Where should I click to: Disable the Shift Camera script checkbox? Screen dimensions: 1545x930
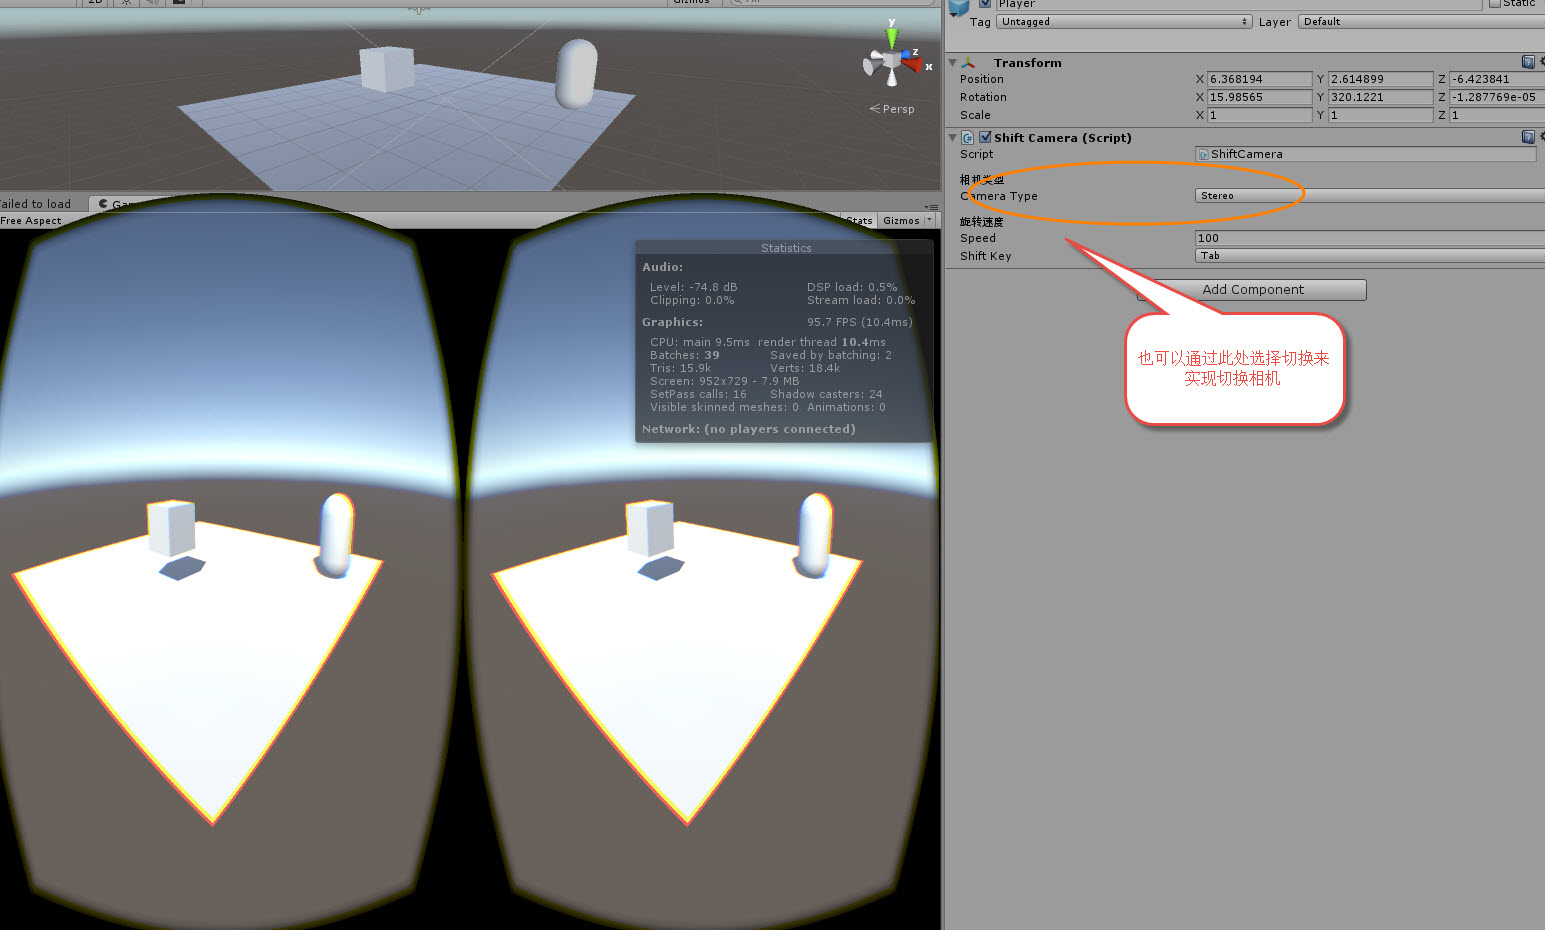pos(985,137)
